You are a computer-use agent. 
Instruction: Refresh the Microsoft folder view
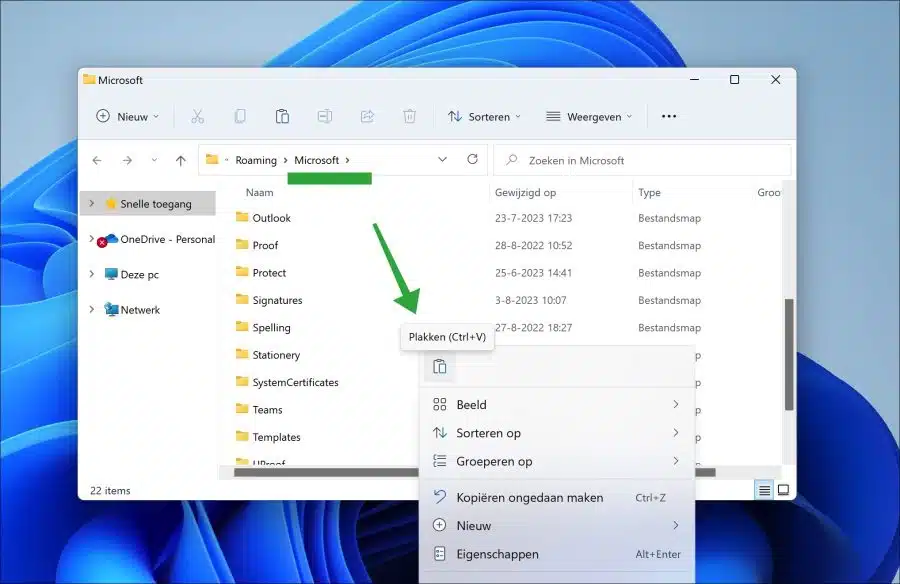pyautogui.click(x=472, y=160)
